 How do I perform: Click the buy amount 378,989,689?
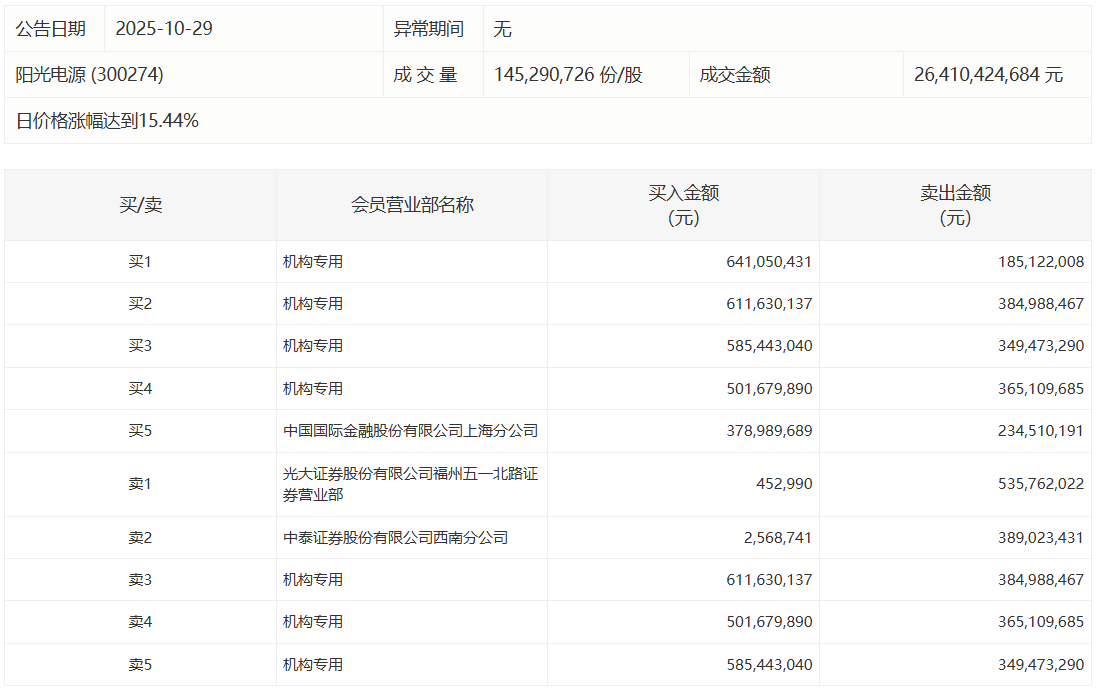click(769, 431)
